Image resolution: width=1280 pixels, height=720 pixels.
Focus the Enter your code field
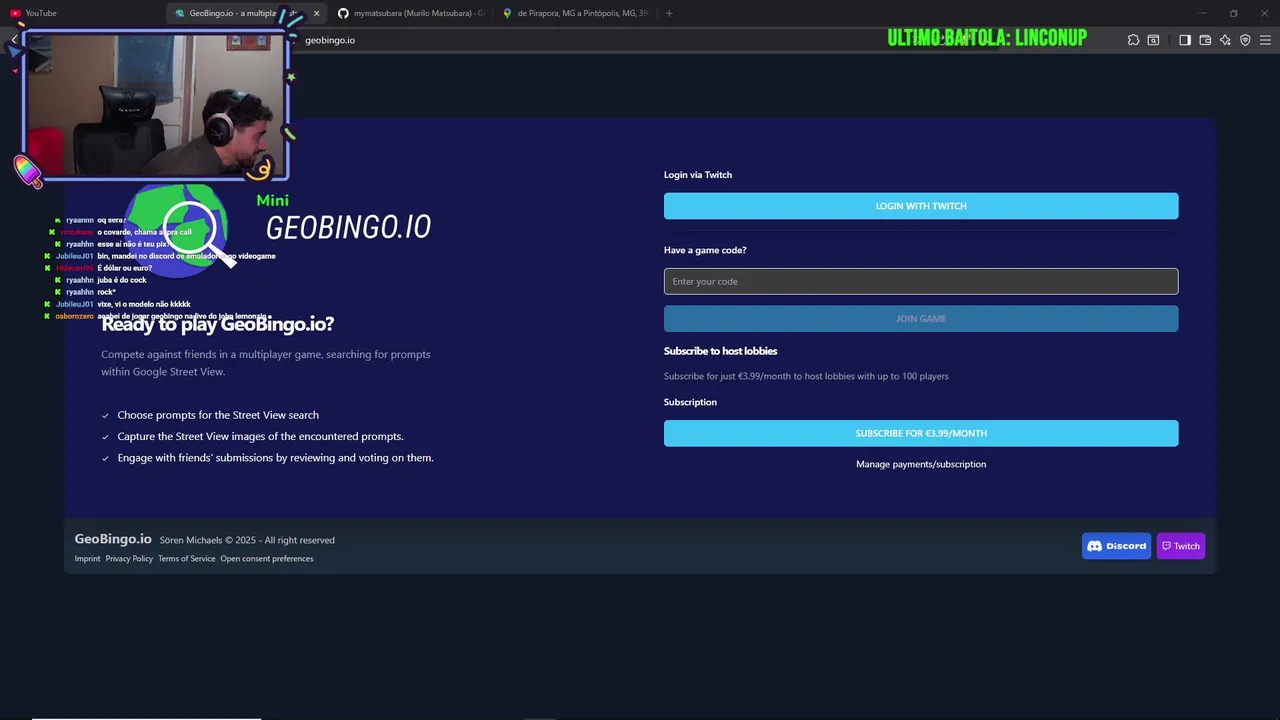coord(921,281)
